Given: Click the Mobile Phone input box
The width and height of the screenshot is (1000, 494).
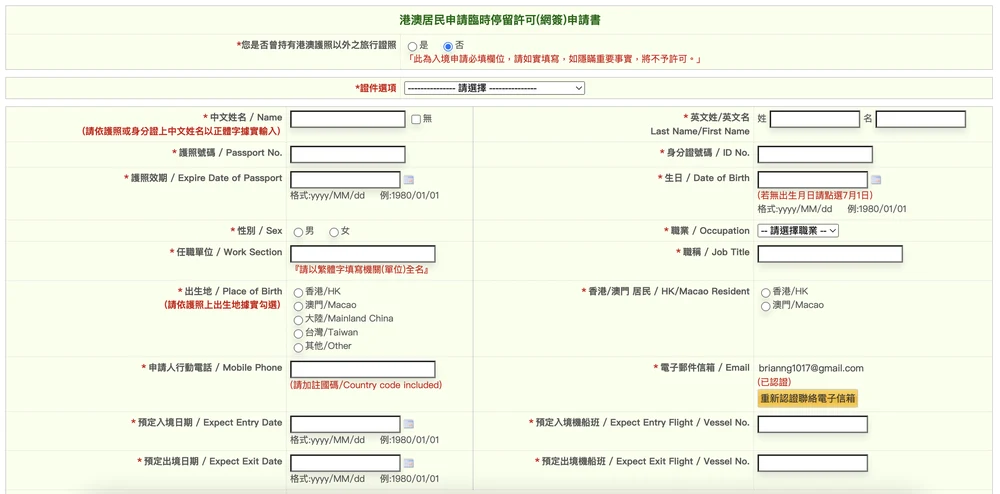Looking at the screenshot, I should click(362, 369).
